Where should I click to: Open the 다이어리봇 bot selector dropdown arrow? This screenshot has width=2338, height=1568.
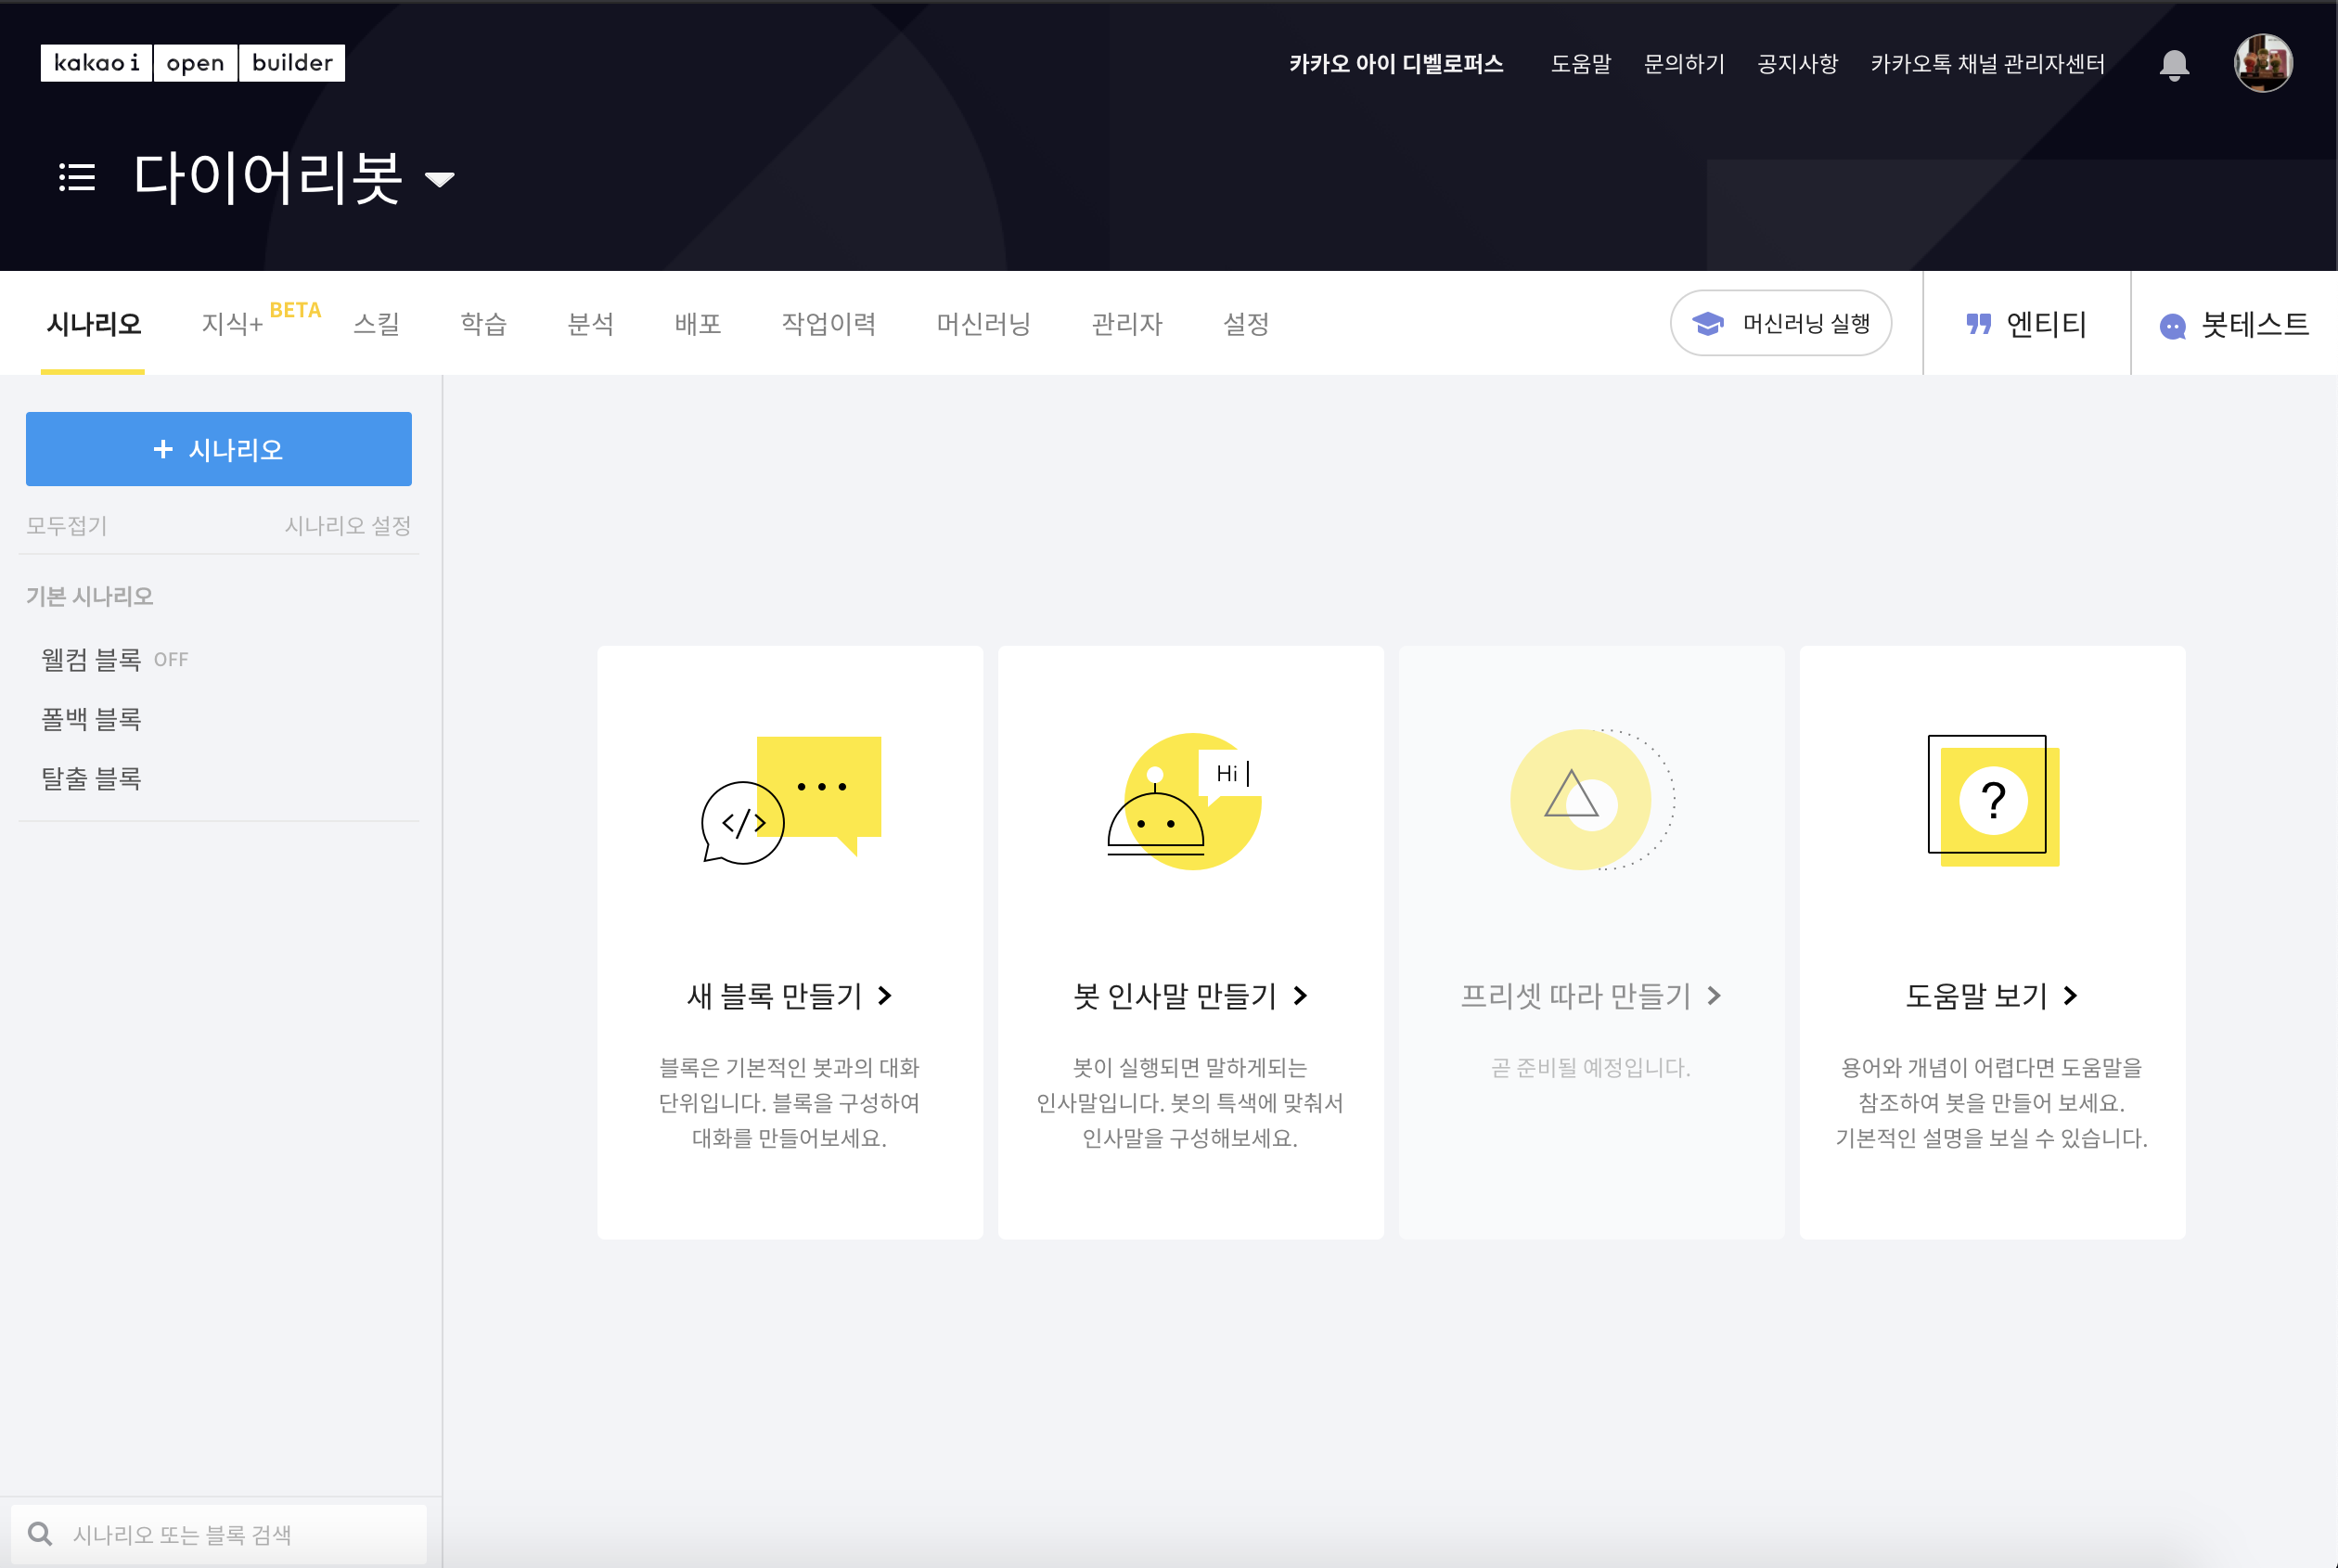tap(440, 180)
